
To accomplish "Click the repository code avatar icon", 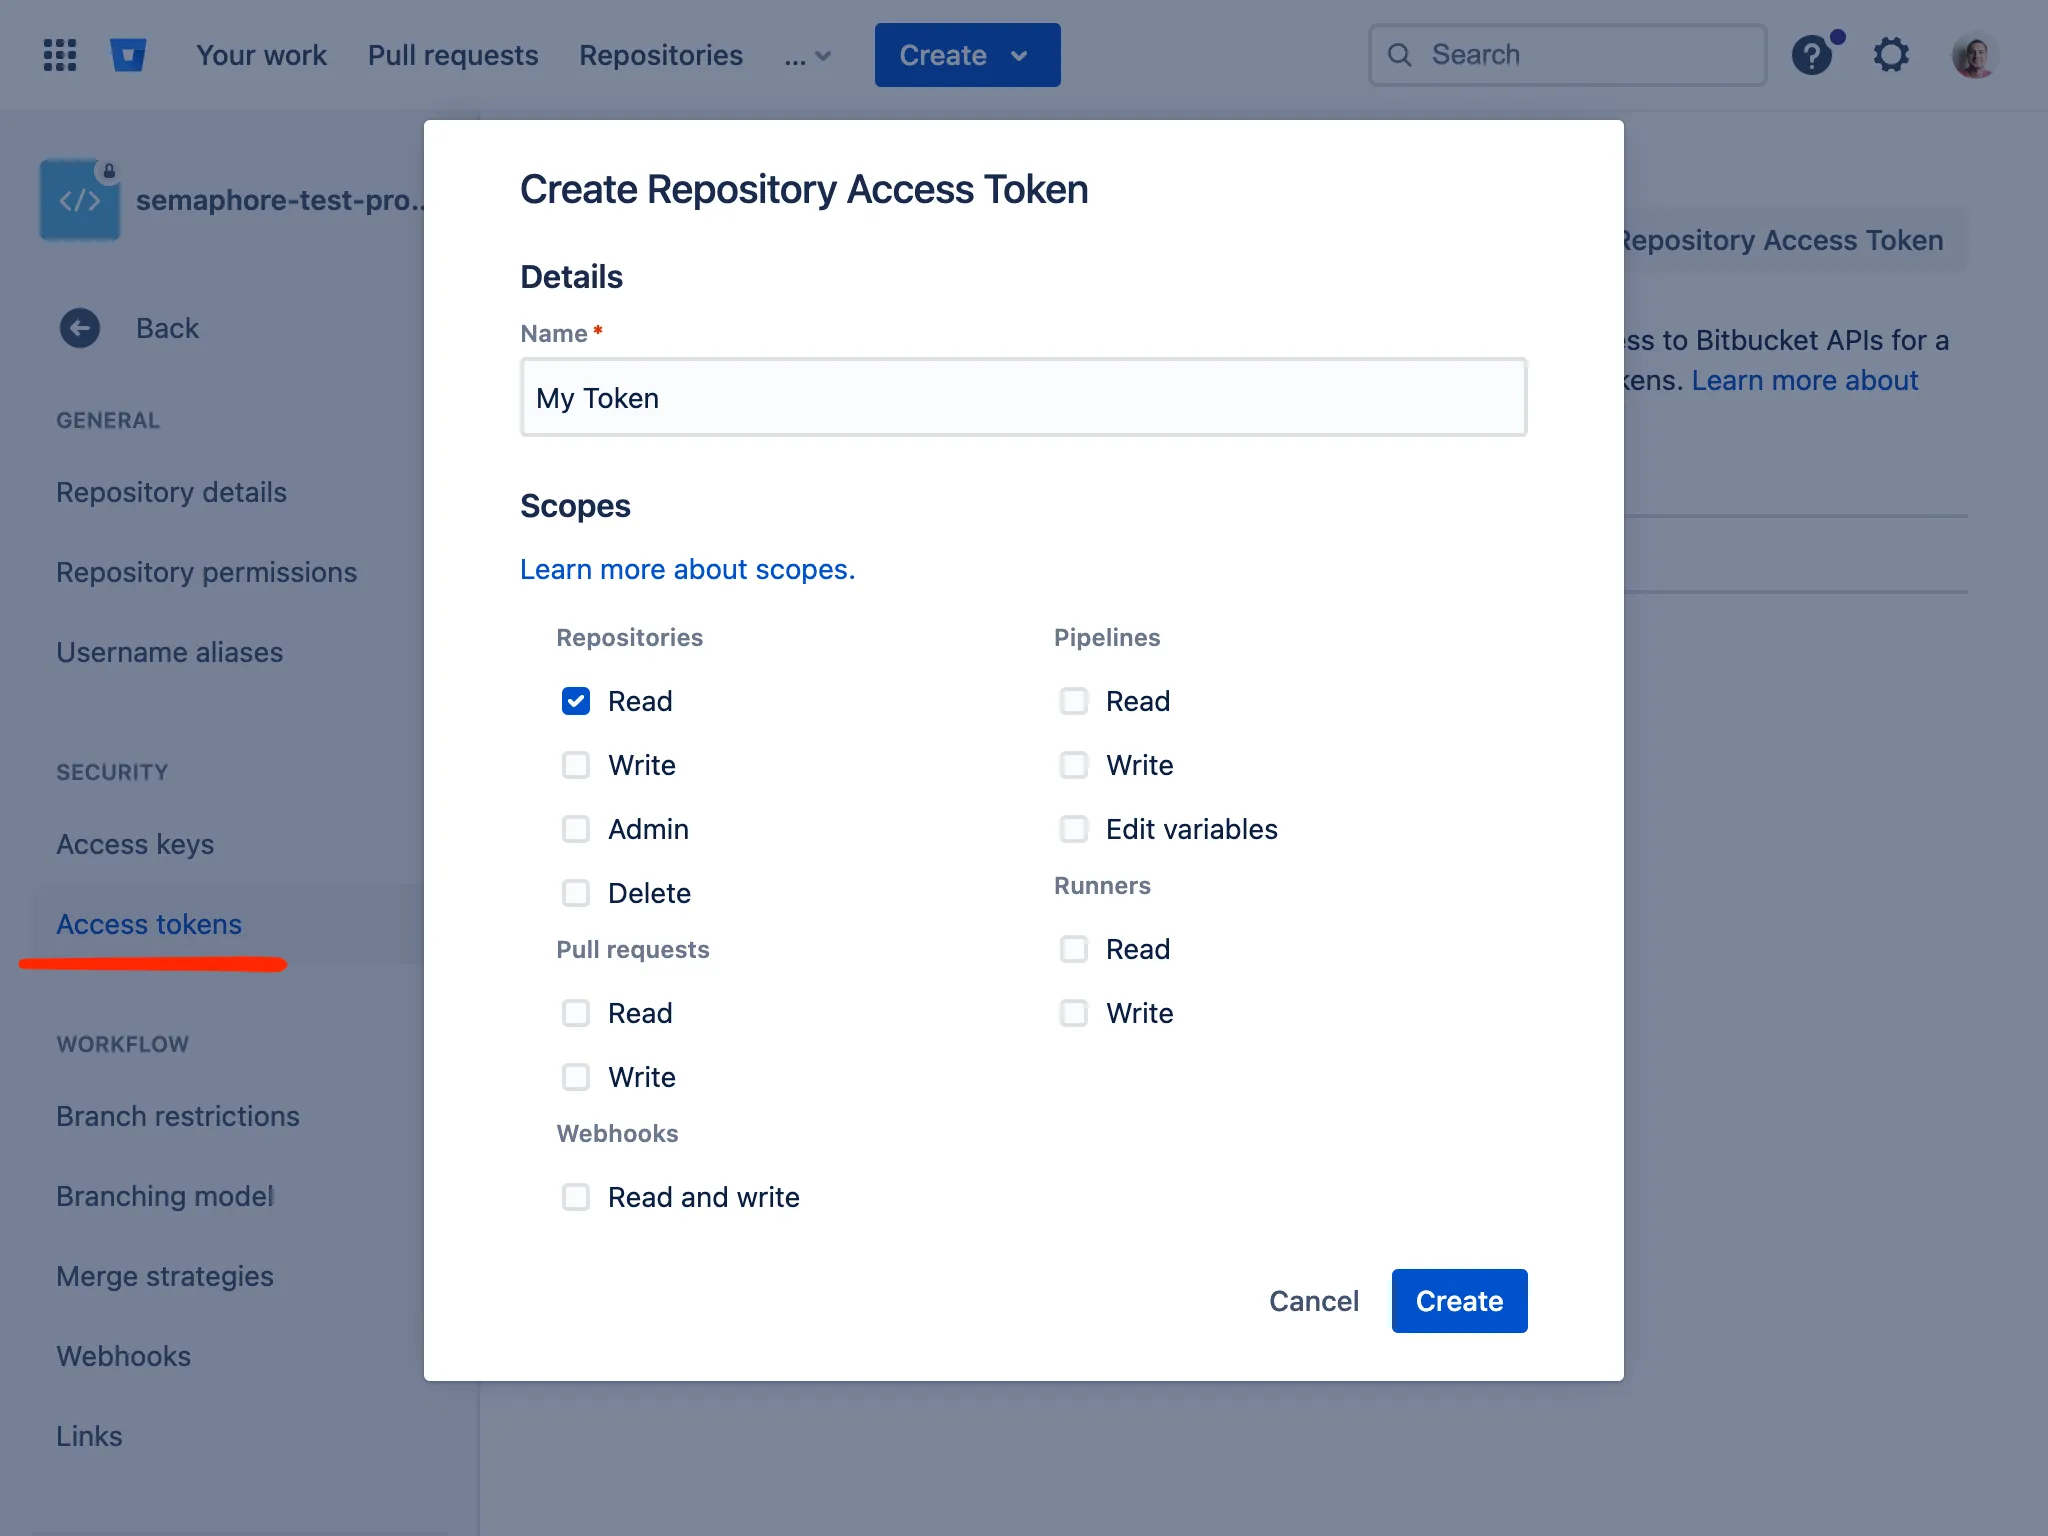I will [x=80, y=200].
